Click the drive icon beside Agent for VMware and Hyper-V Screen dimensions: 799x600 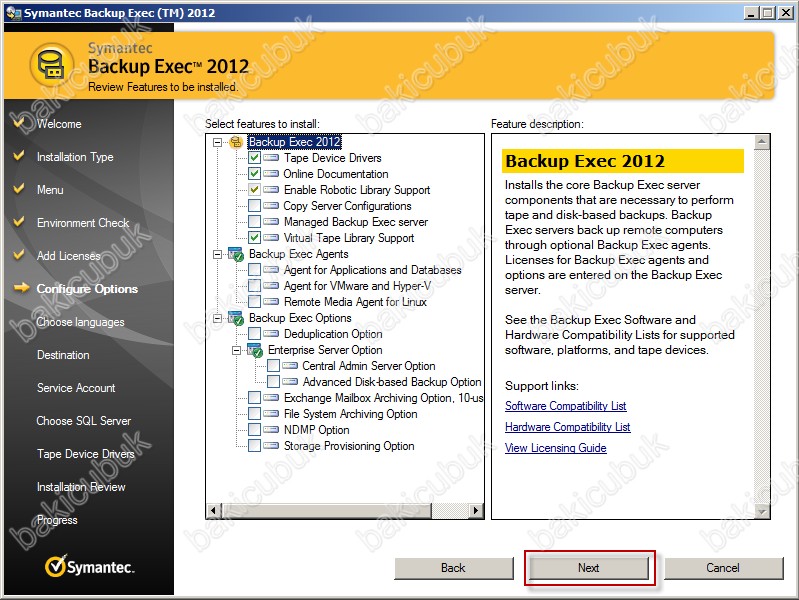click(271, 286)
